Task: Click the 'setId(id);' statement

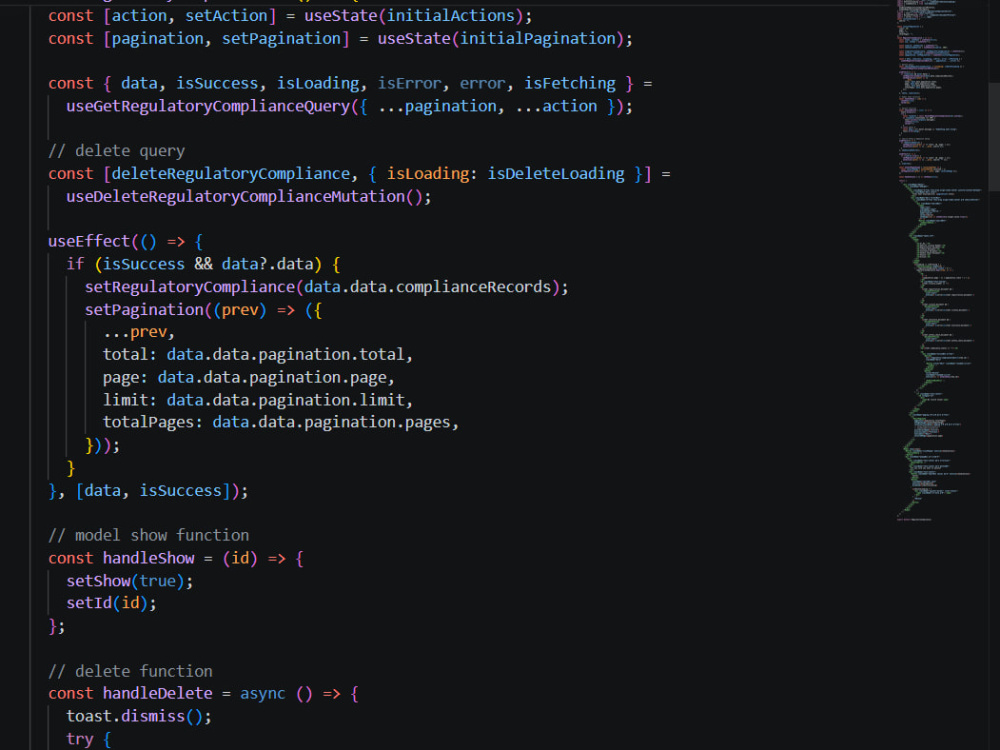Action: [x=112, y=603]
